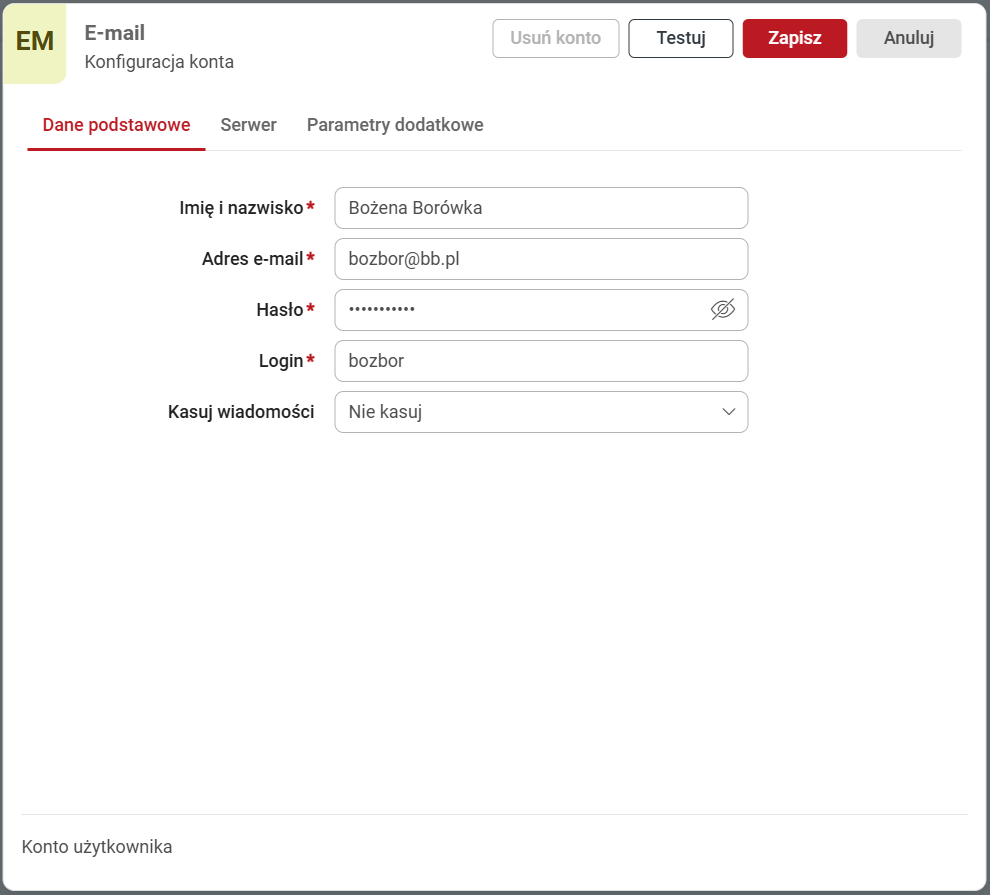Click the 'Imię i nazwisko' label
Viewport: 990px width, 895px height.
click(240, 208)
